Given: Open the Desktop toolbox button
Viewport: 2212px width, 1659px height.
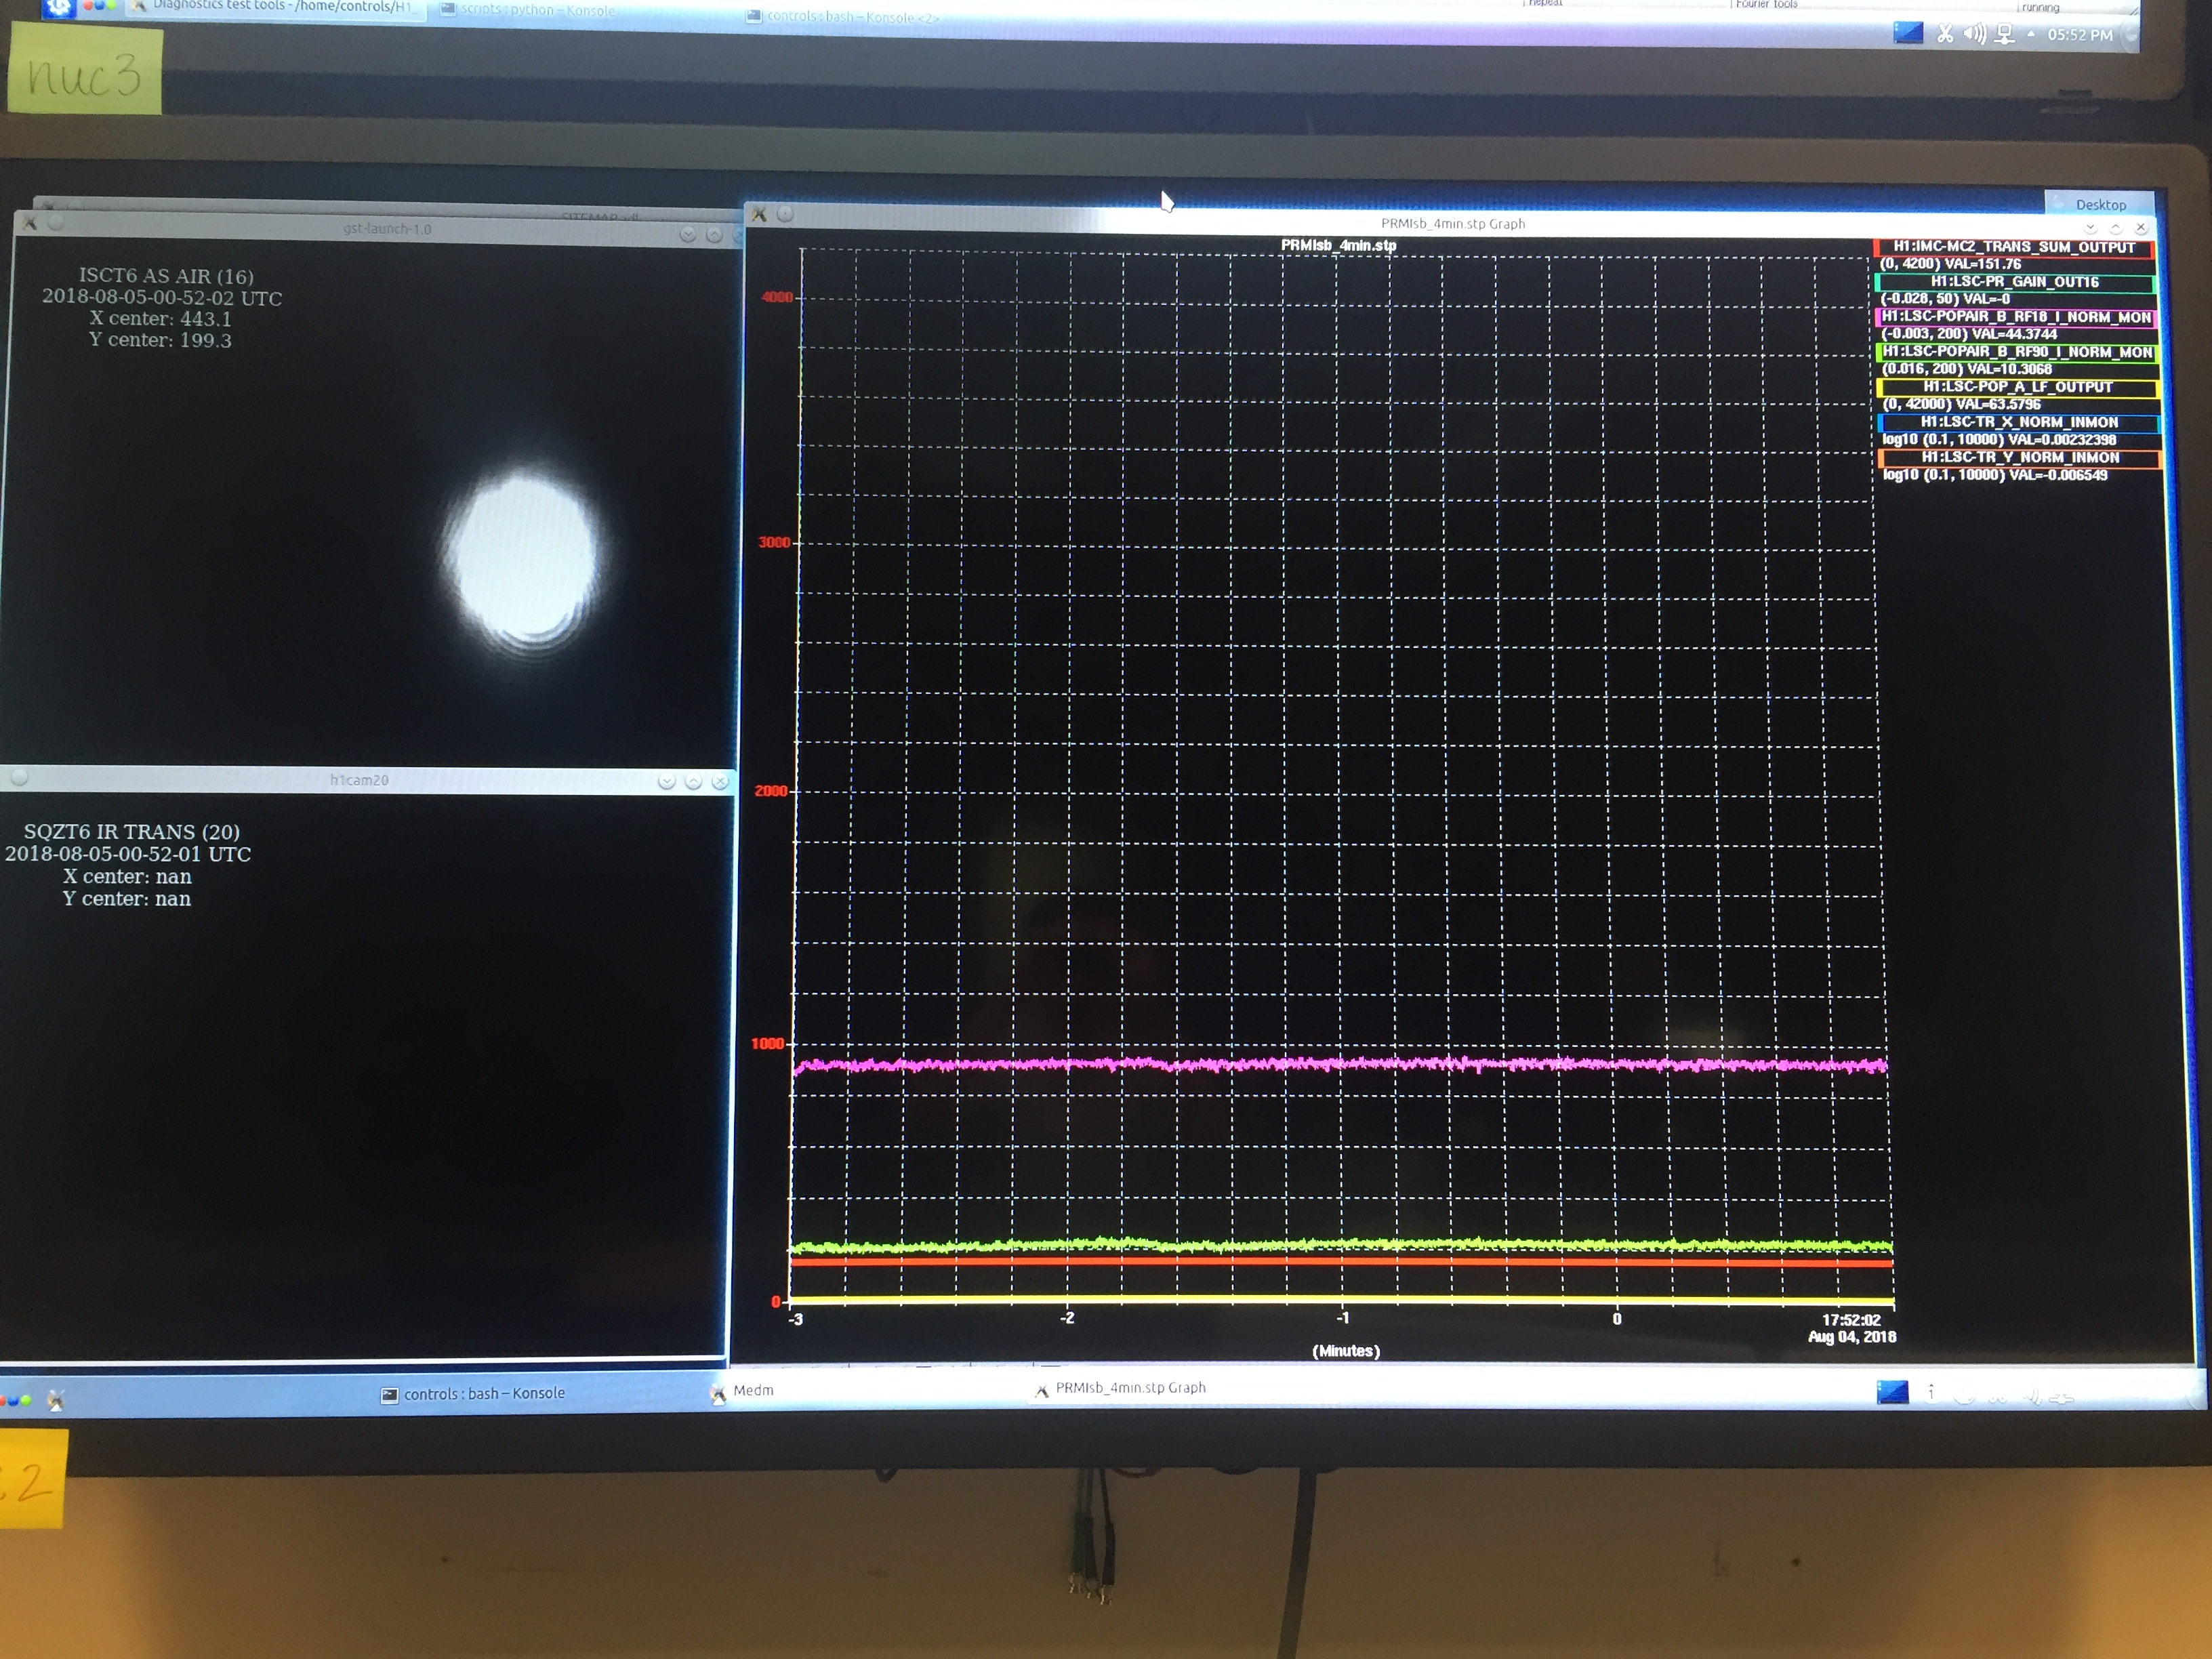Looking at the screenshot, I should [2099, 204].
